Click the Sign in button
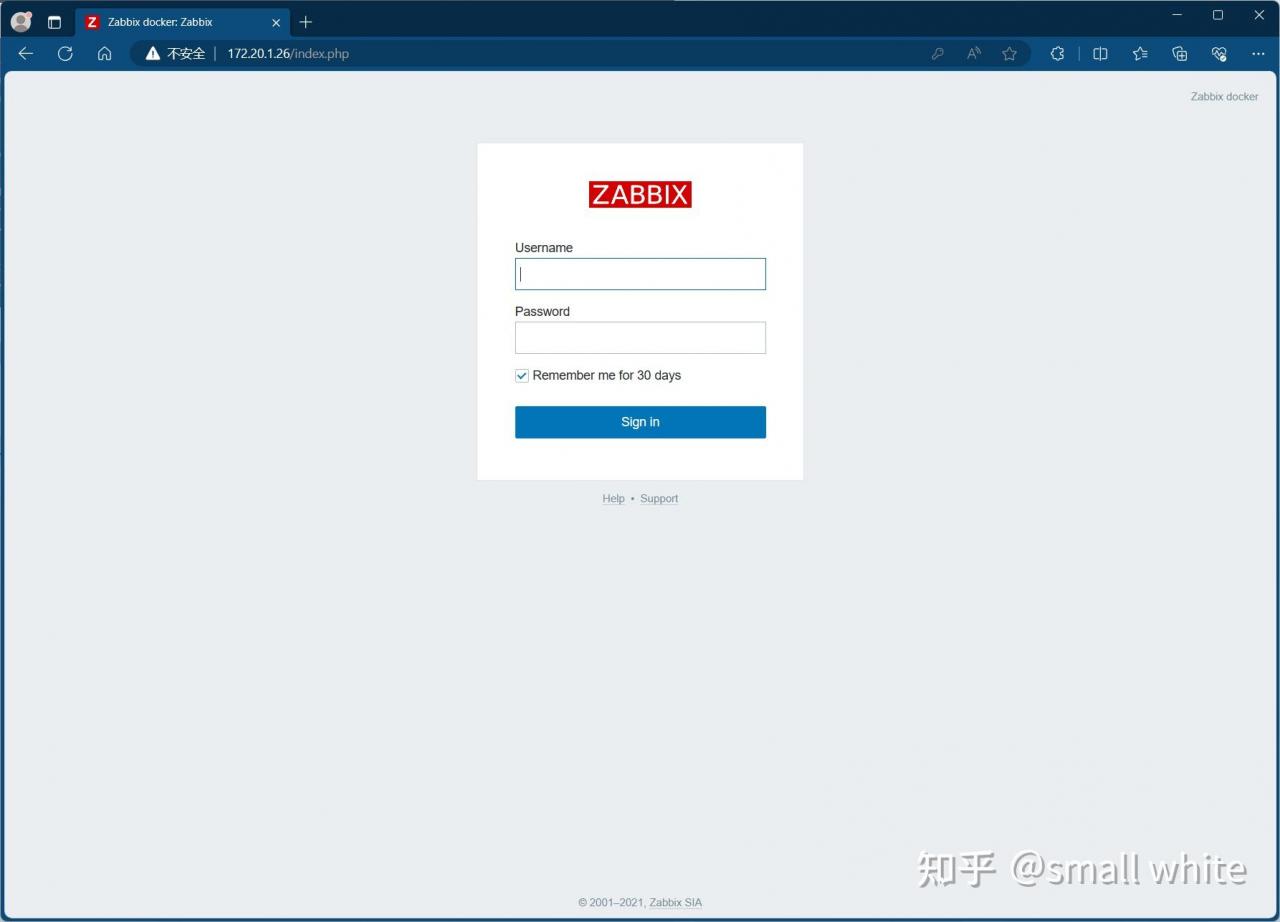 point(640,422)
